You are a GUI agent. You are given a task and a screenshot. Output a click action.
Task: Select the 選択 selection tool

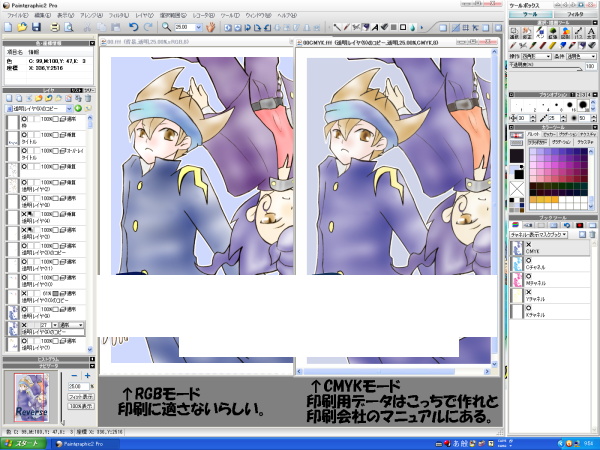tap(514, 33)
